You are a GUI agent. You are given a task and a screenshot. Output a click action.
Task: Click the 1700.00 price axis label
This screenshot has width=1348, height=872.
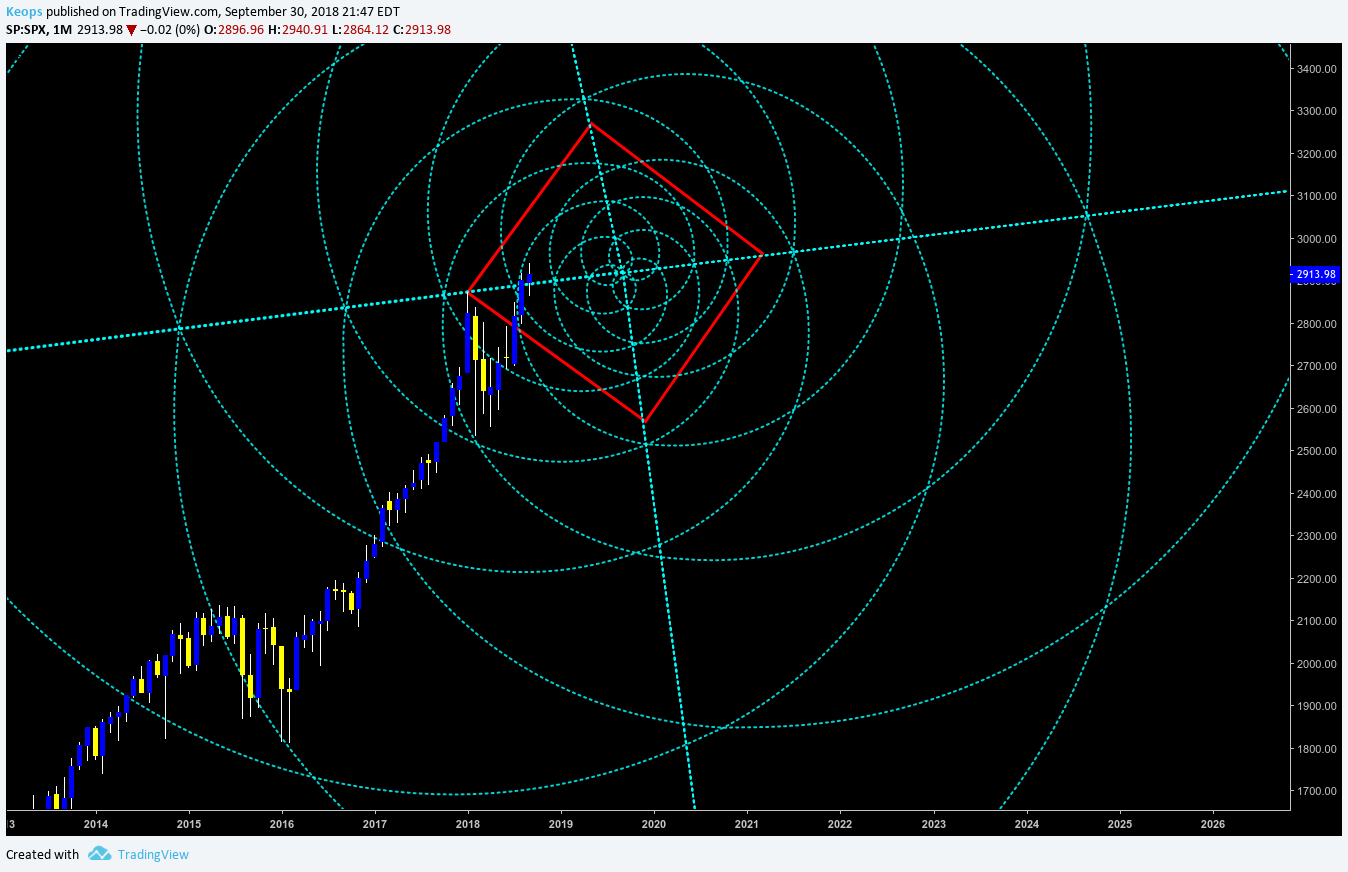coord(1317,791)
